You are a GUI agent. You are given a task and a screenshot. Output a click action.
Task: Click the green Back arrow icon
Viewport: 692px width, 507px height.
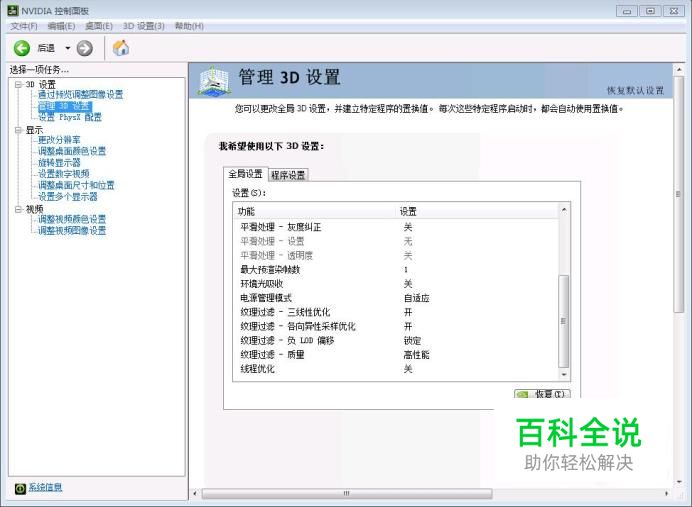pyautogui.click(x=22, y=48)
